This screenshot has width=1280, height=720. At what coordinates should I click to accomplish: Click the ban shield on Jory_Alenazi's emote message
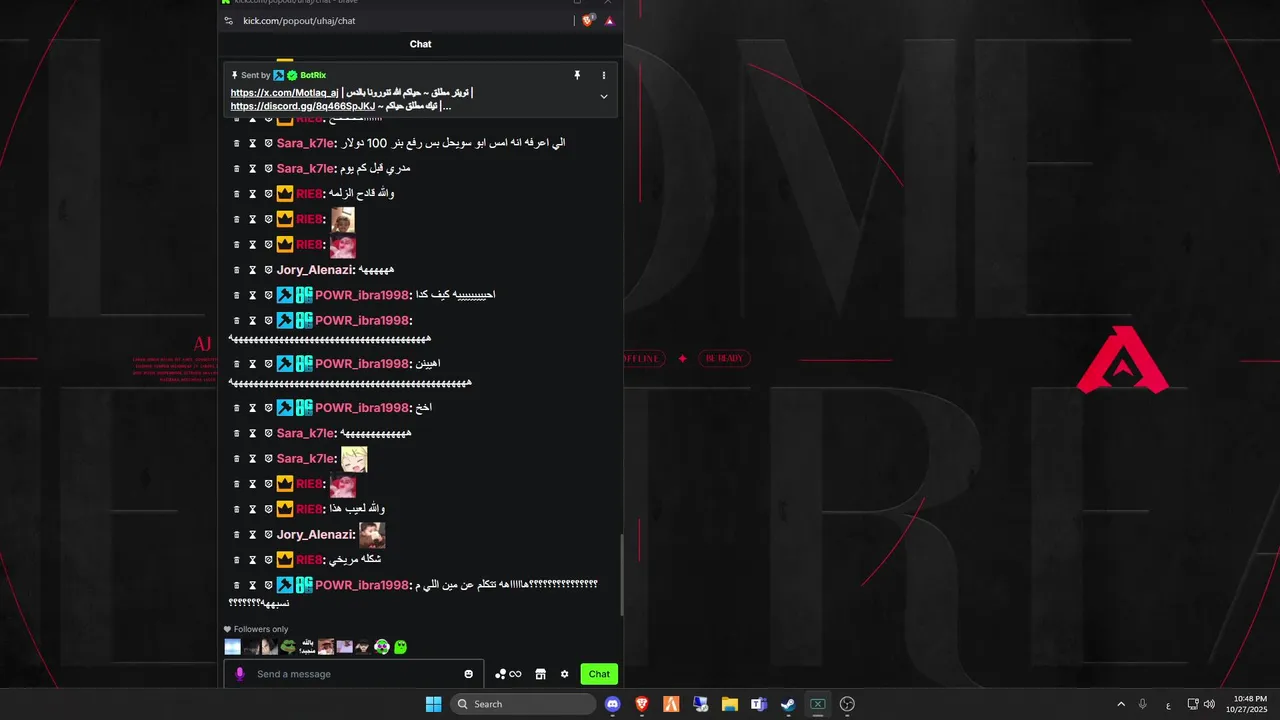coord(268,535)
